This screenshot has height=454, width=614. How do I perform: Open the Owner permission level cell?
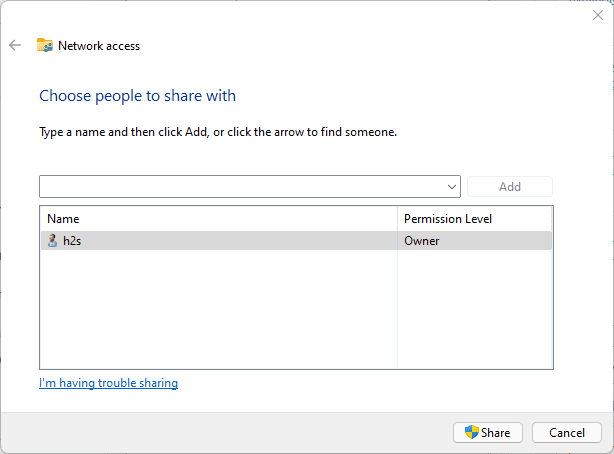pos(474,241)
